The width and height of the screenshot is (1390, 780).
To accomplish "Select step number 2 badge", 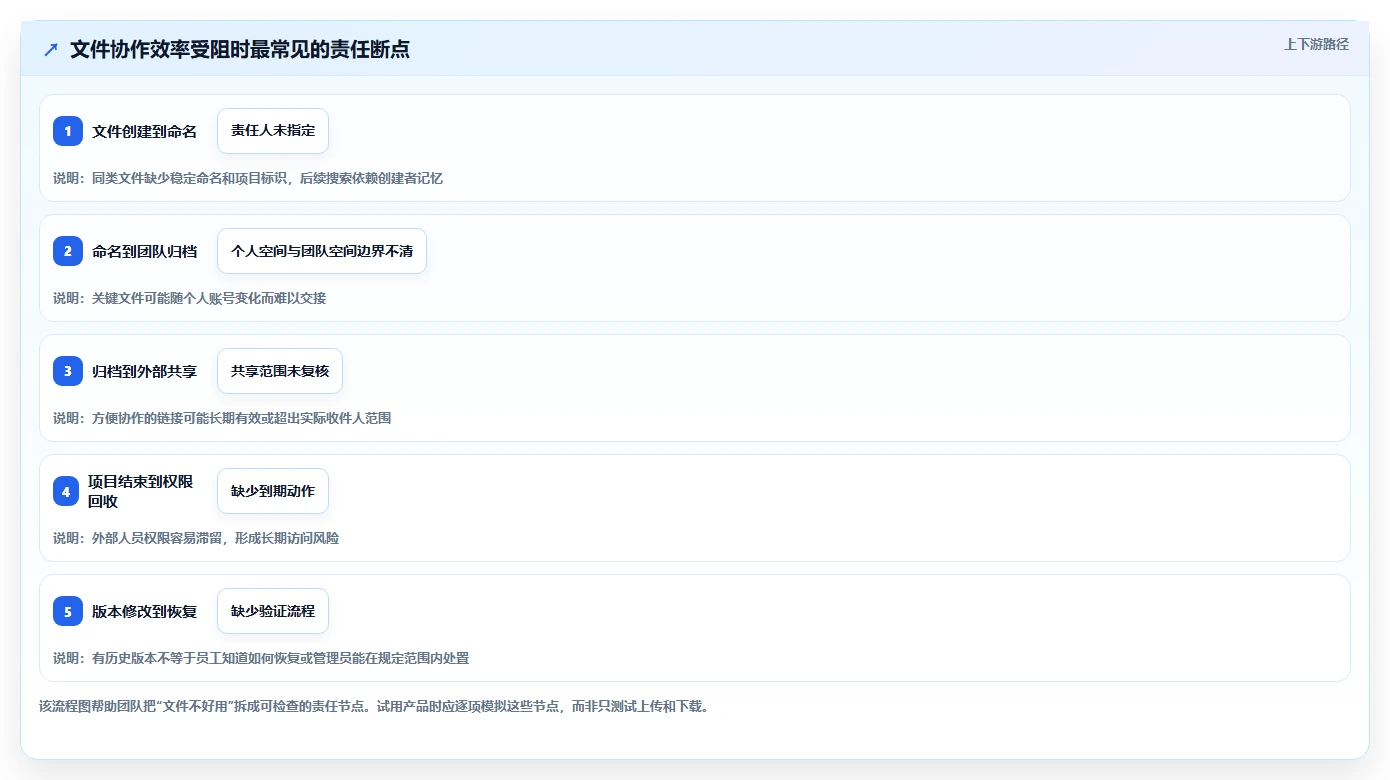I will 68,251.
